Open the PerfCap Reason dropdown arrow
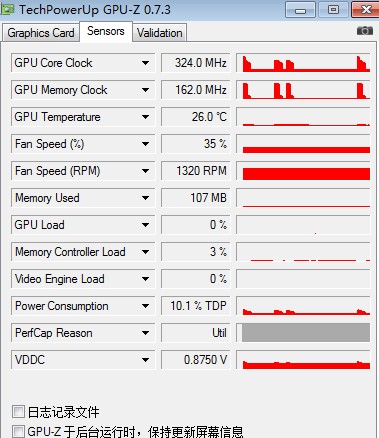 pyautogui.click(x=145, y=333)
